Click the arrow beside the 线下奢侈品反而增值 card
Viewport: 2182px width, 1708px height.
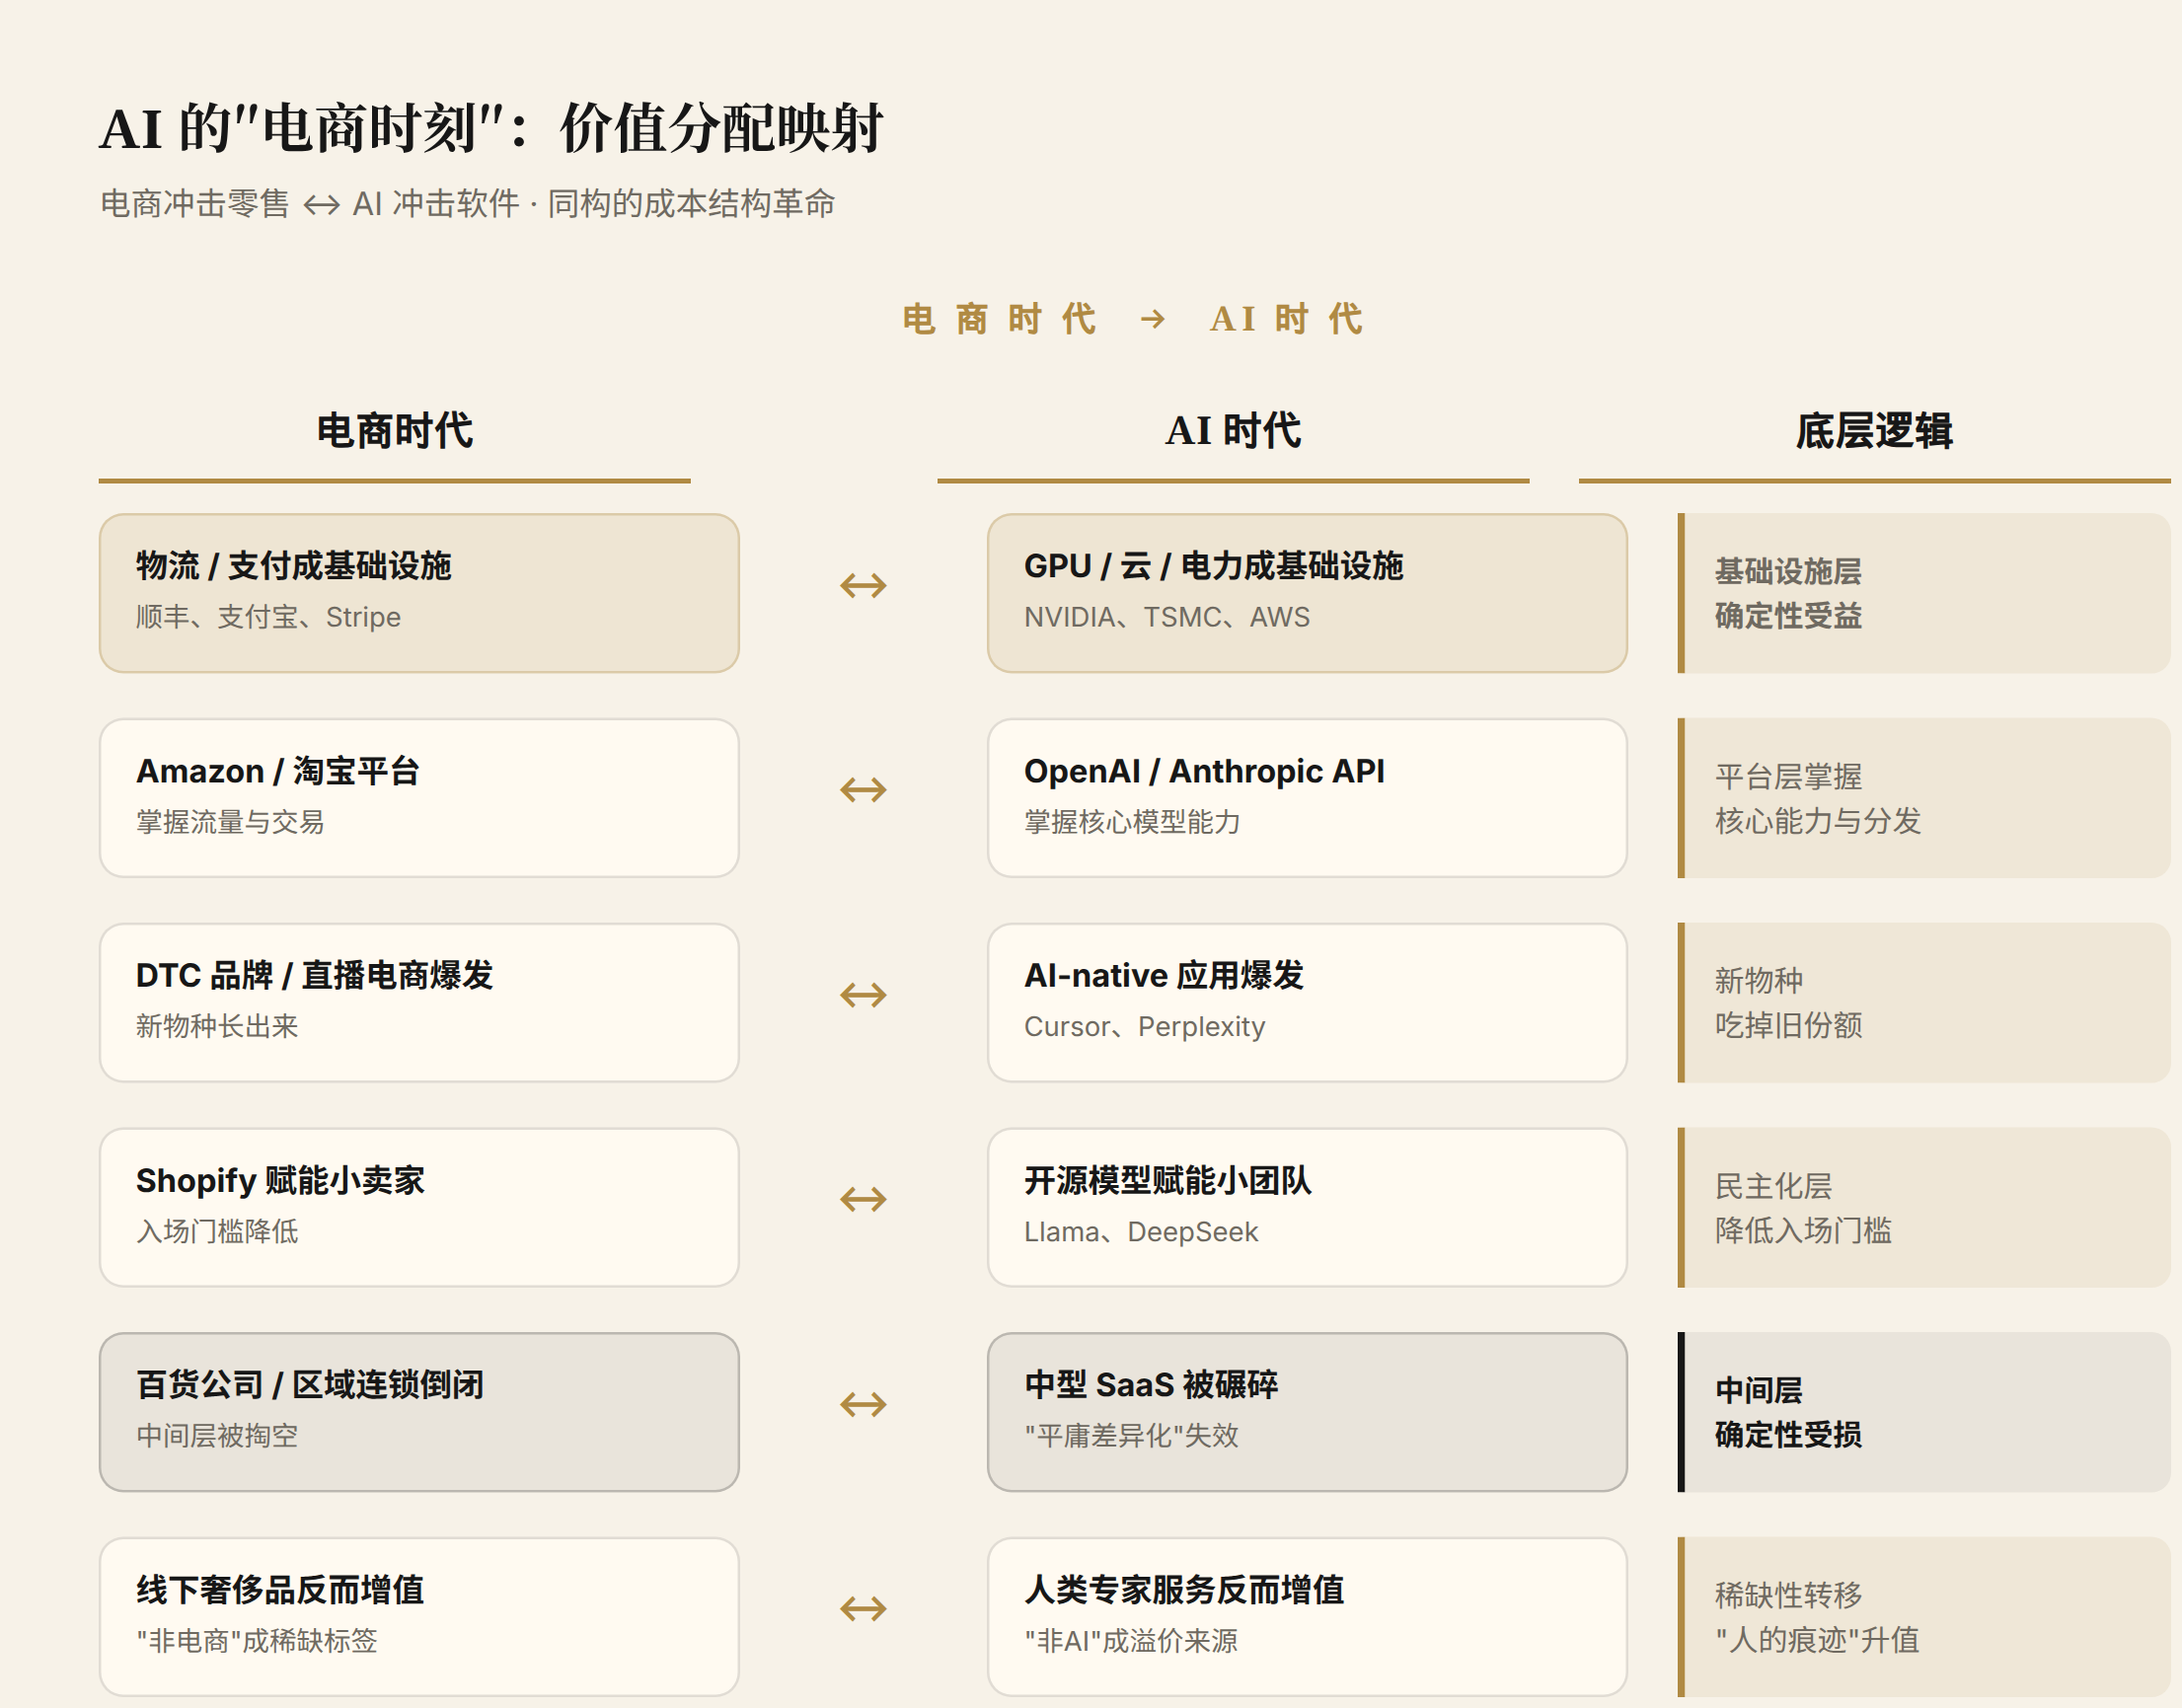(863, 1609)
